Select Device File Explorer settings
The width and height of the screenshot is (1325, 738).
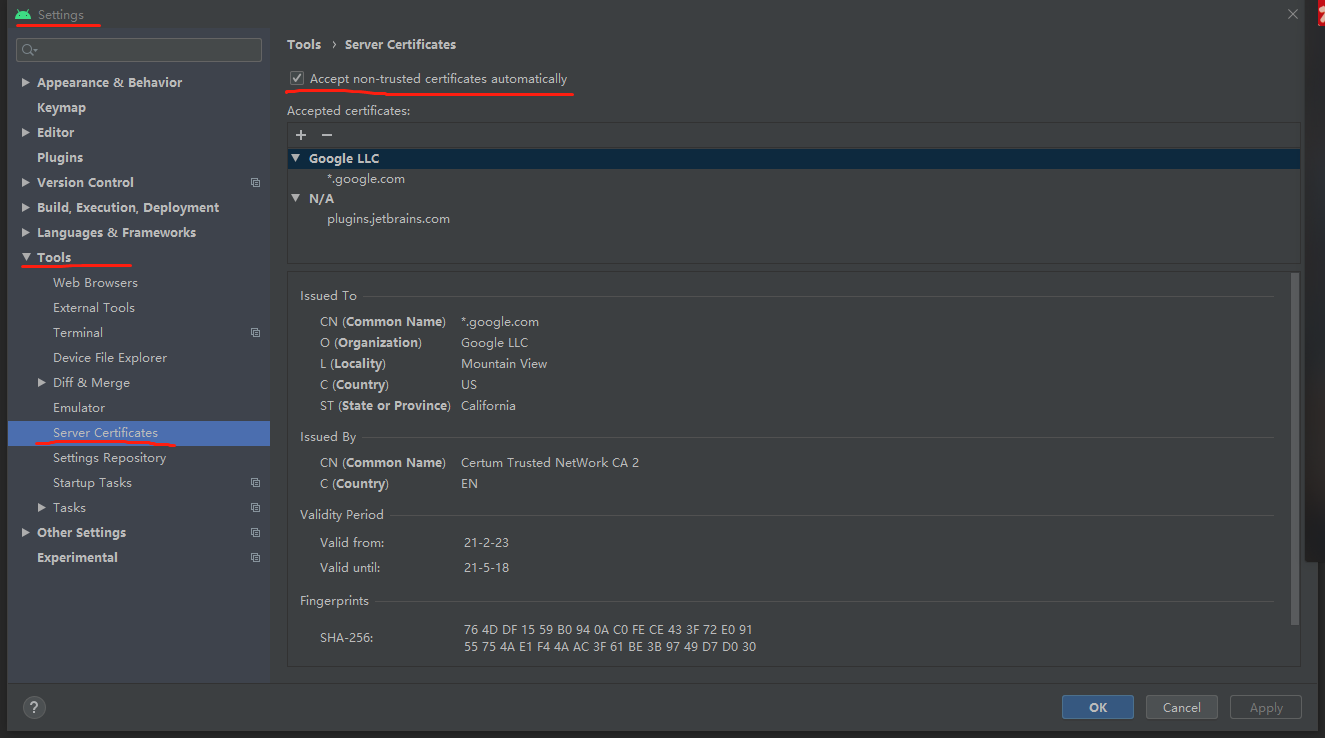click(x=110, y=358)
